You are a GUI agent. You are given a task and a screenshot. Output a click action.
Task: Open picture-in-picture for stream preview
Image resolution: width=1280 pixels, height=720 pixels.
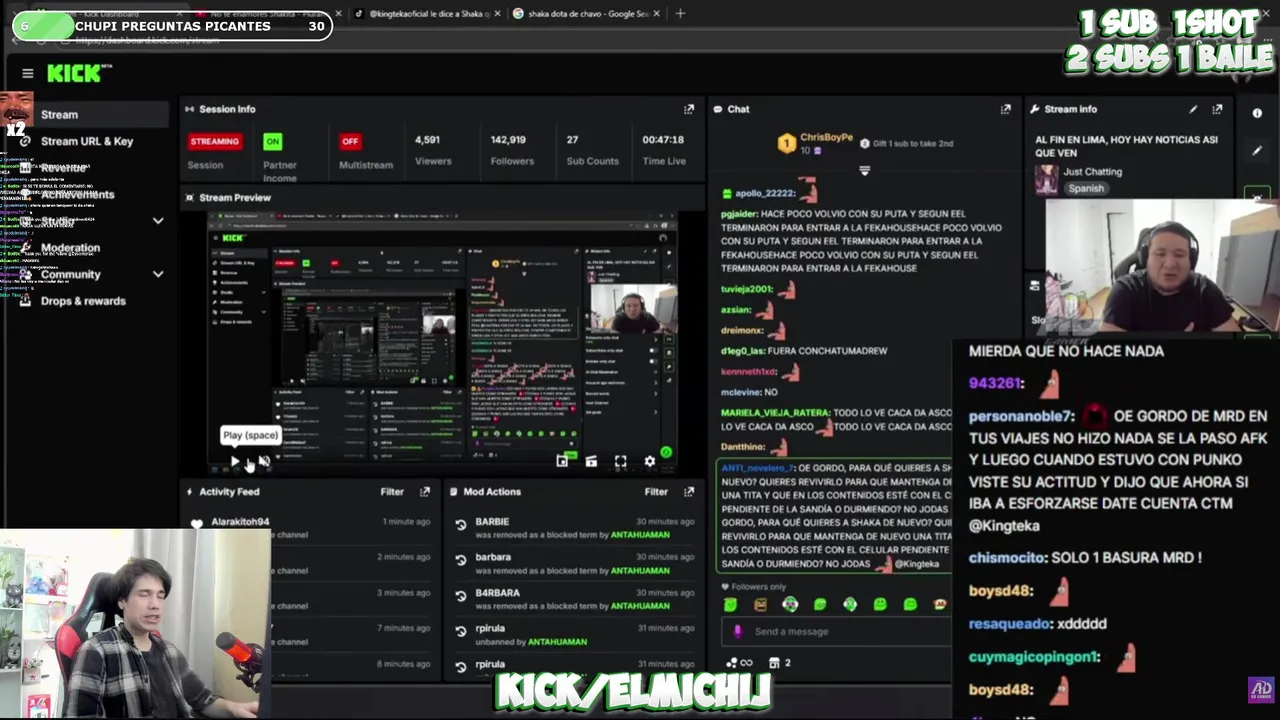562,461
